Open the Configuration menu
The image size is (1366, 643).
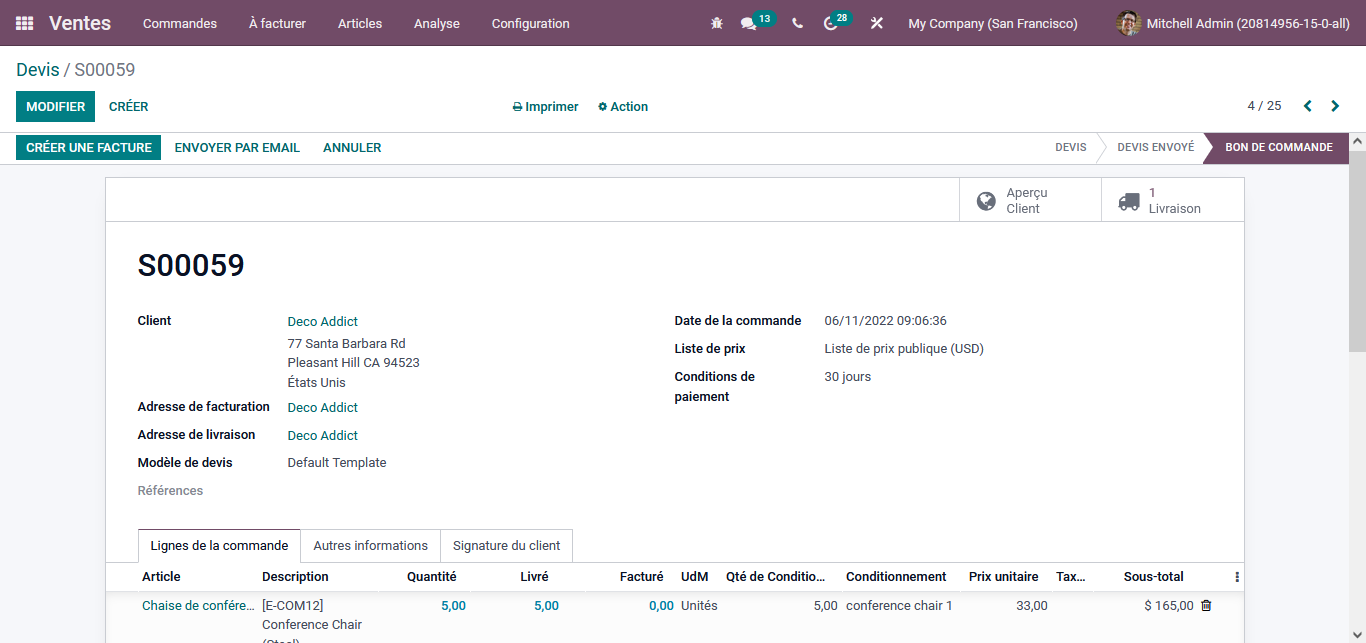[x=531, y=23]
